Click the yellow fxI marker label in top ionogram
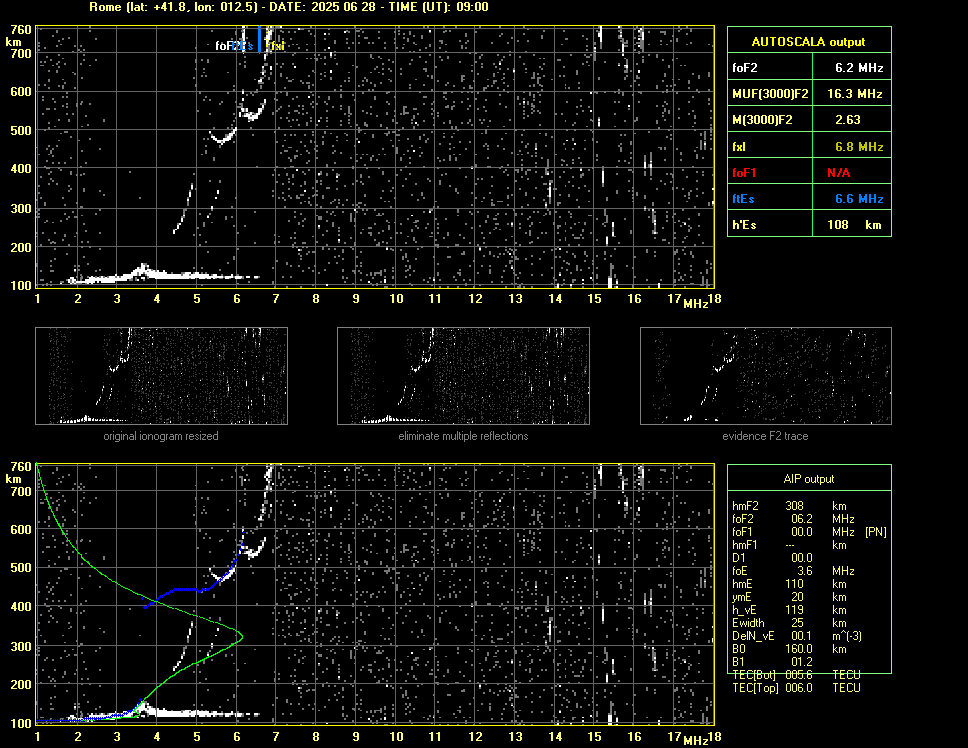968x748 pixels. [x=278, y=46]
